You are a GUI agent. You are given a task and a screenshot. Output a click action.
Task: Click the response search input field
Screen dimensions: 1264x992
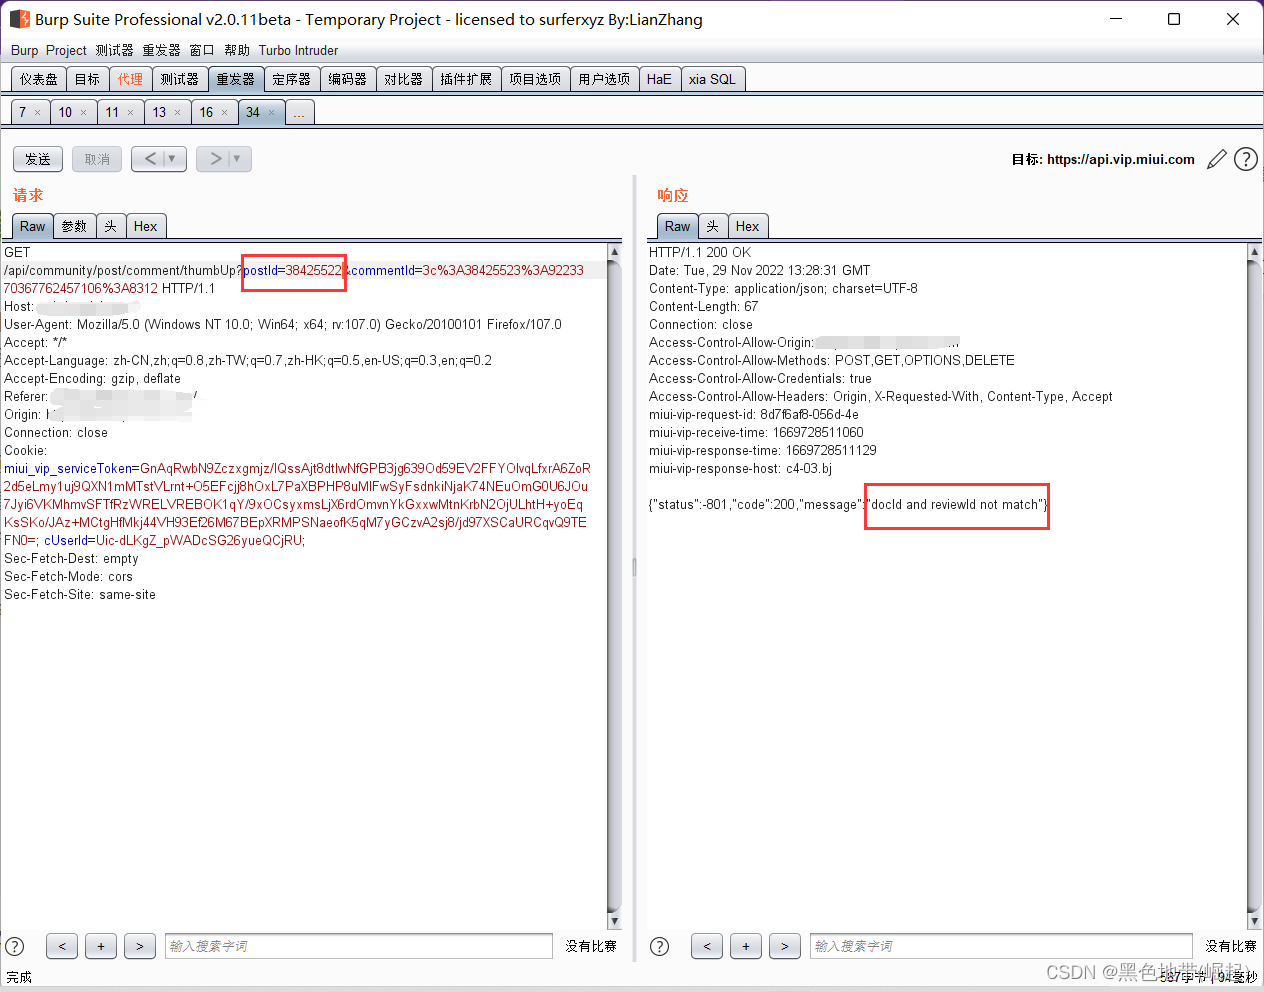point(1001,946)
